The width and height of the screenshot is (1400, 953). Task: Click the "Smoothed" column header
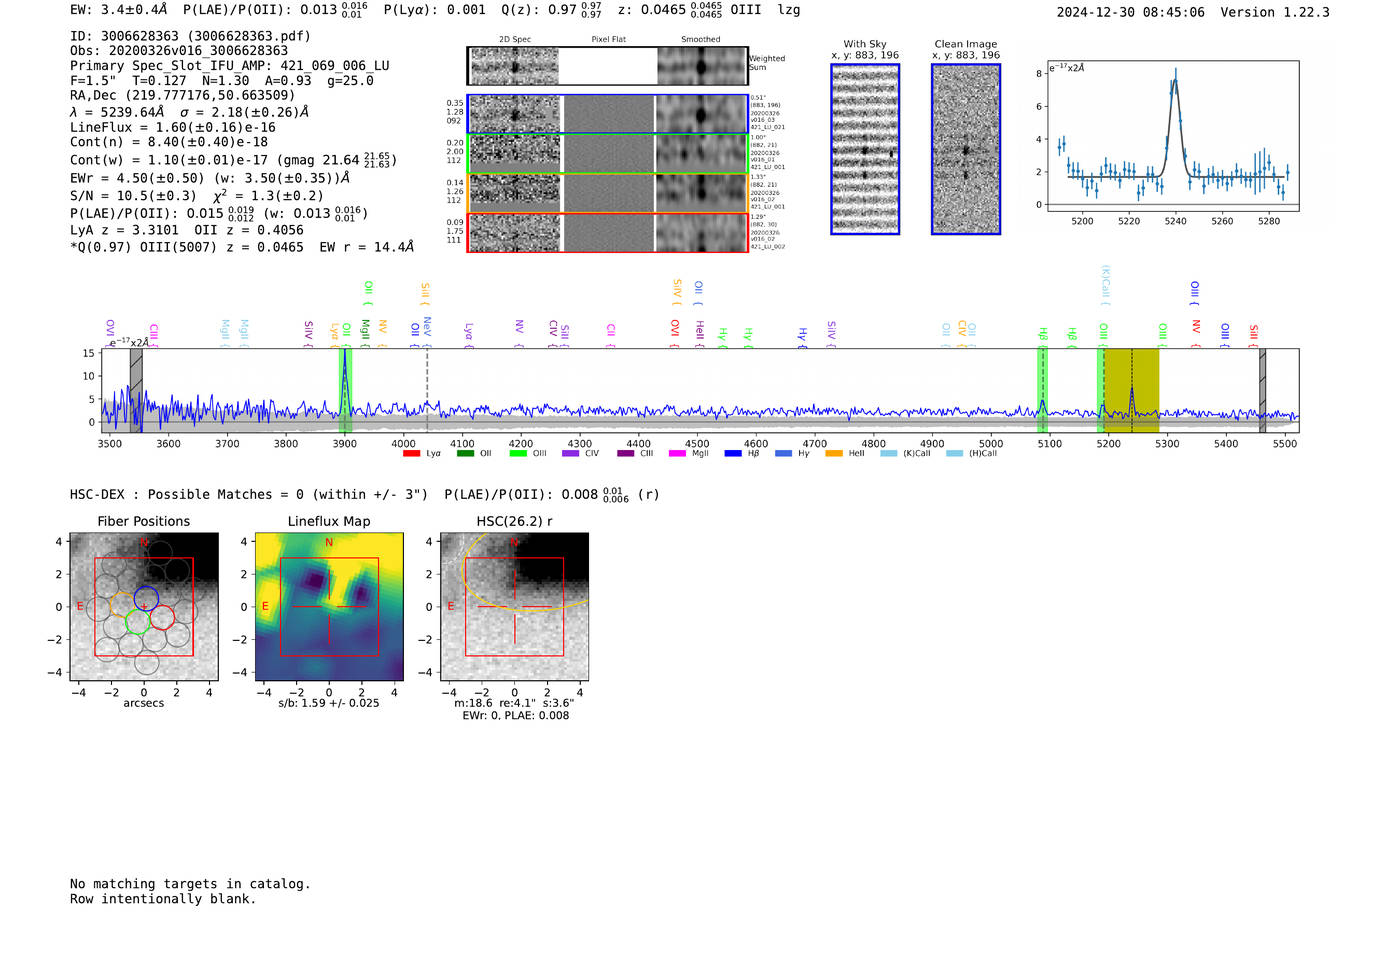[x=701, y=39]
